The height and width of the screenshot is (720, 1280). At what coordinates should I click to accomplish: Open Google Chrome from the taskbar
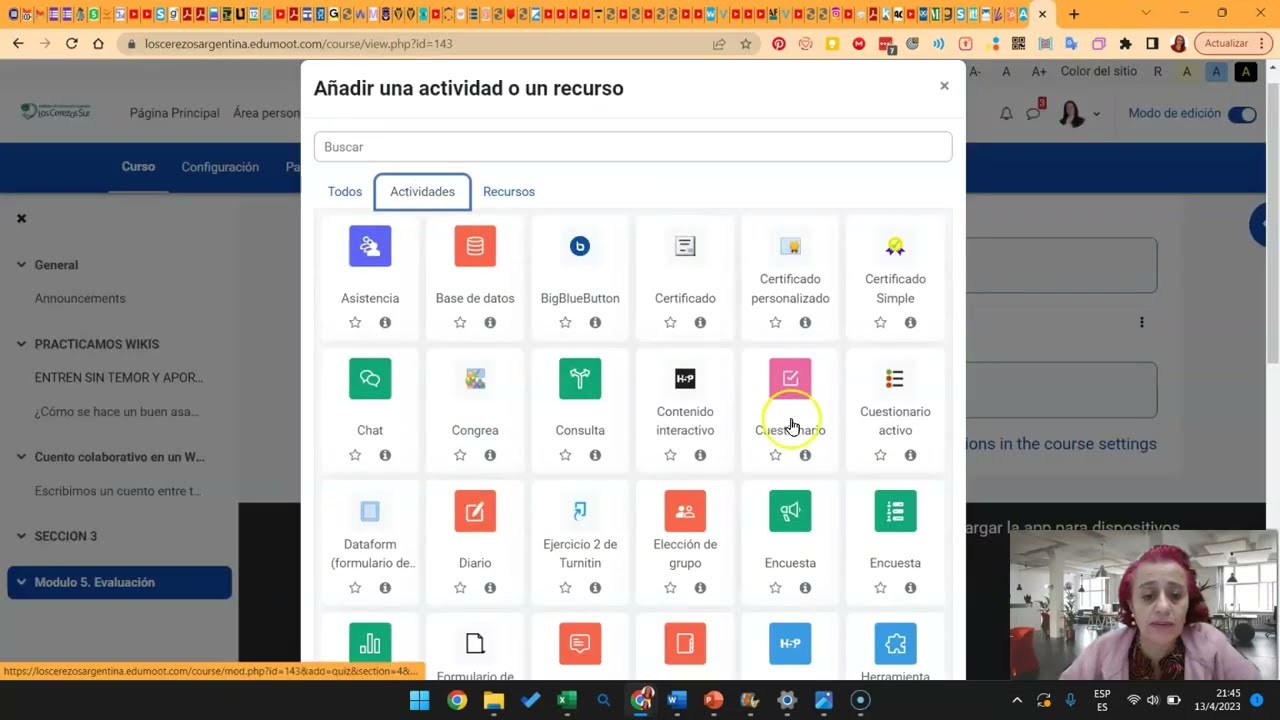click(456, 700)
